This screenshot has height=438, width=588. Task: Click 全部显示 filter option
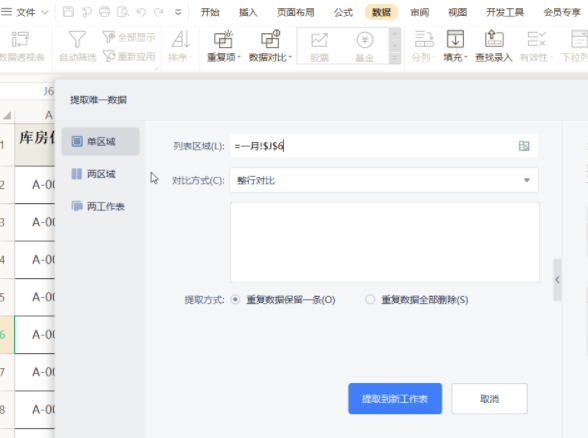coord(129,37)
